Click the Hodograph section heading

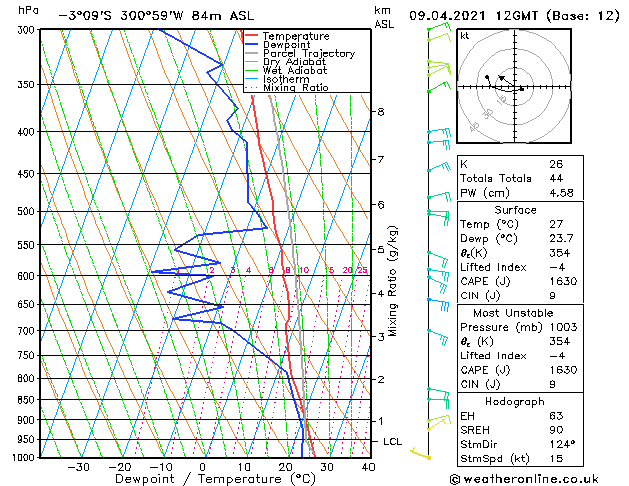click(515, 402)
